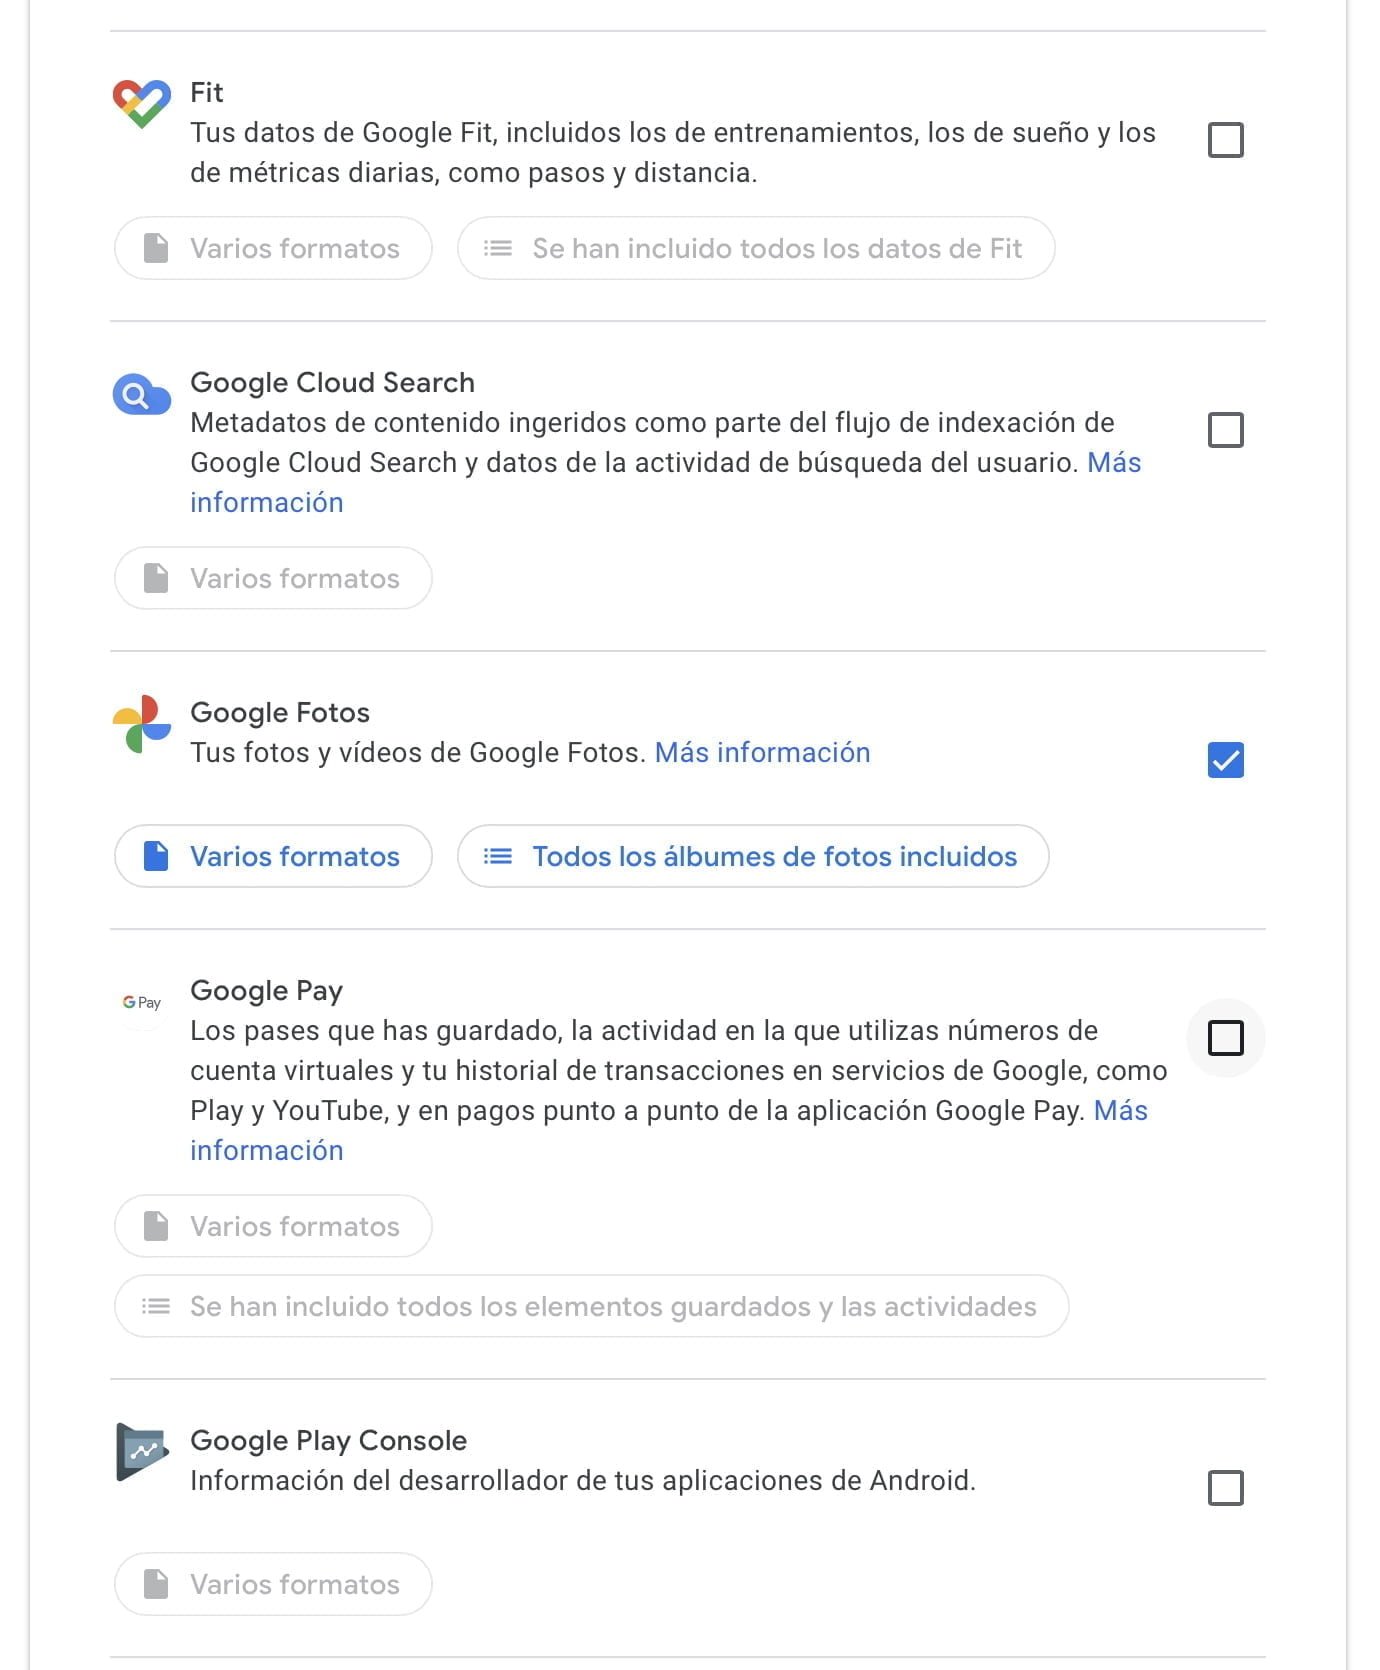Uncheck the Google Fotos checkbox

(x=1226, y=760)
